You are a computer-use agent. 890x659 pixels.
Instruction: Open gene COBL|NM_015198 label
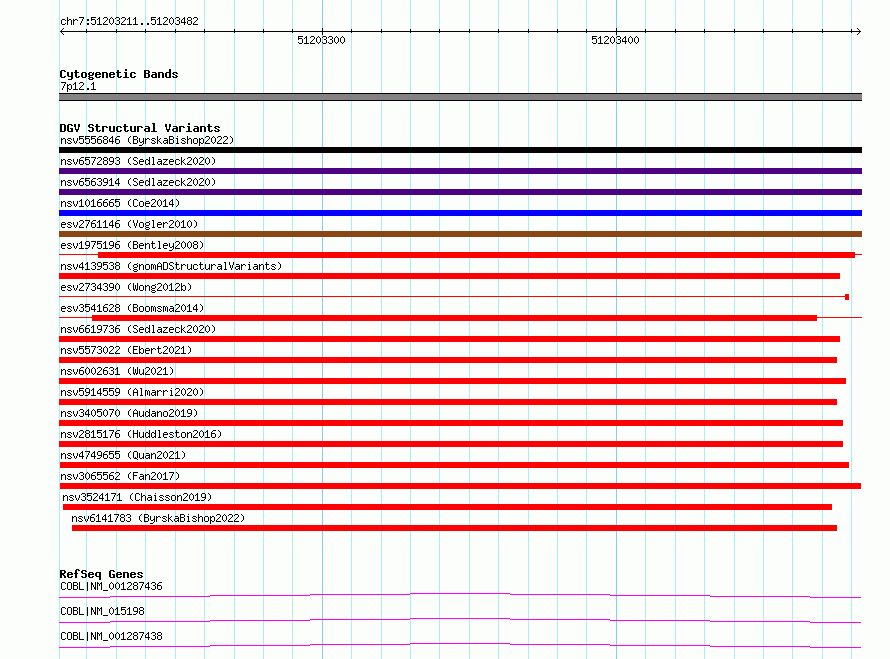pyautogui.click(x=102, y=611)
